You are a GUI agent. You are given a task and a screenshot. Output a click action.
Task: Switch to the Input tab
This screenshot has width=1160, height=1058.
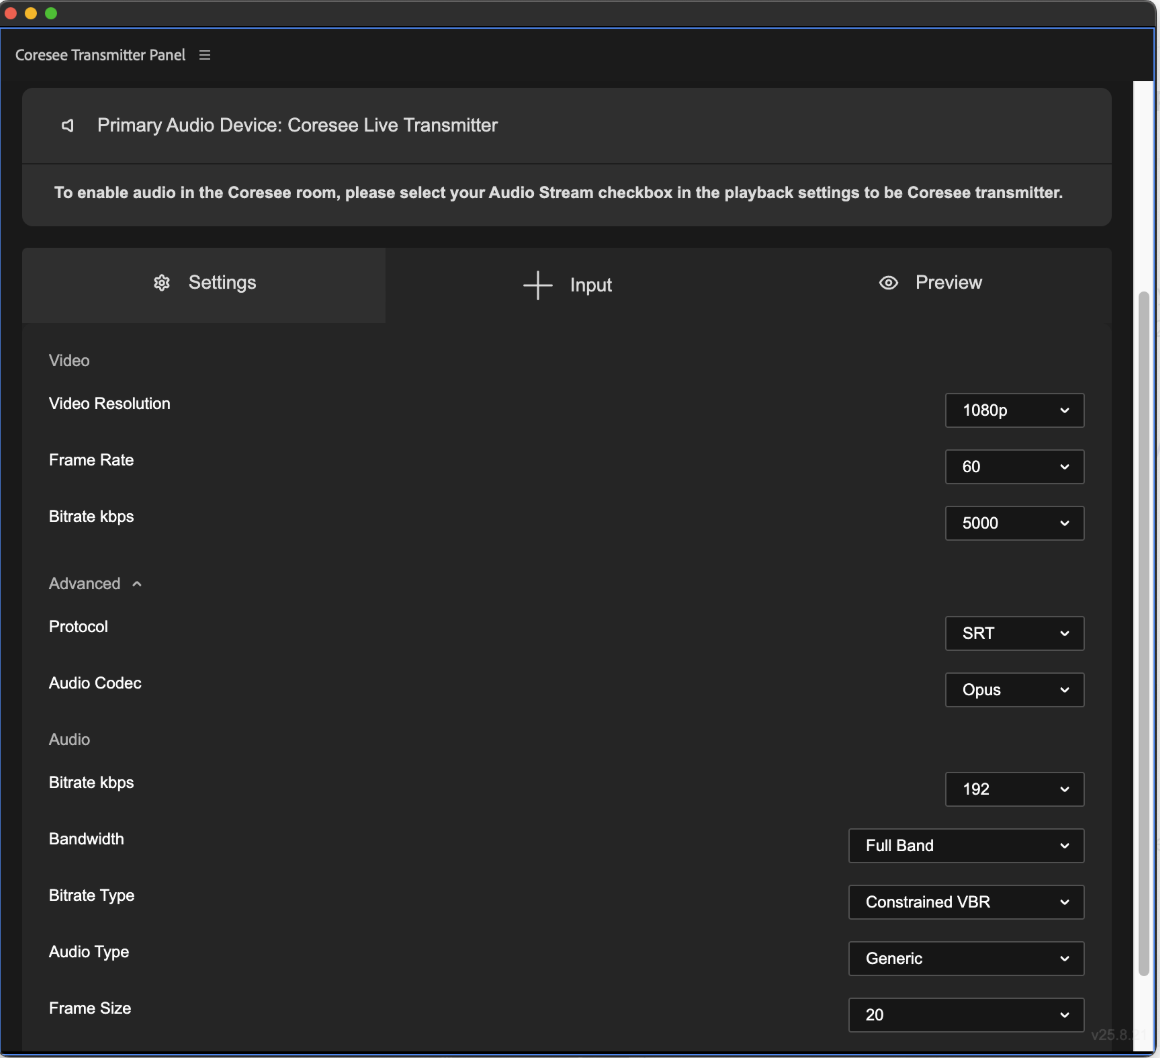(x=567, y=285)
